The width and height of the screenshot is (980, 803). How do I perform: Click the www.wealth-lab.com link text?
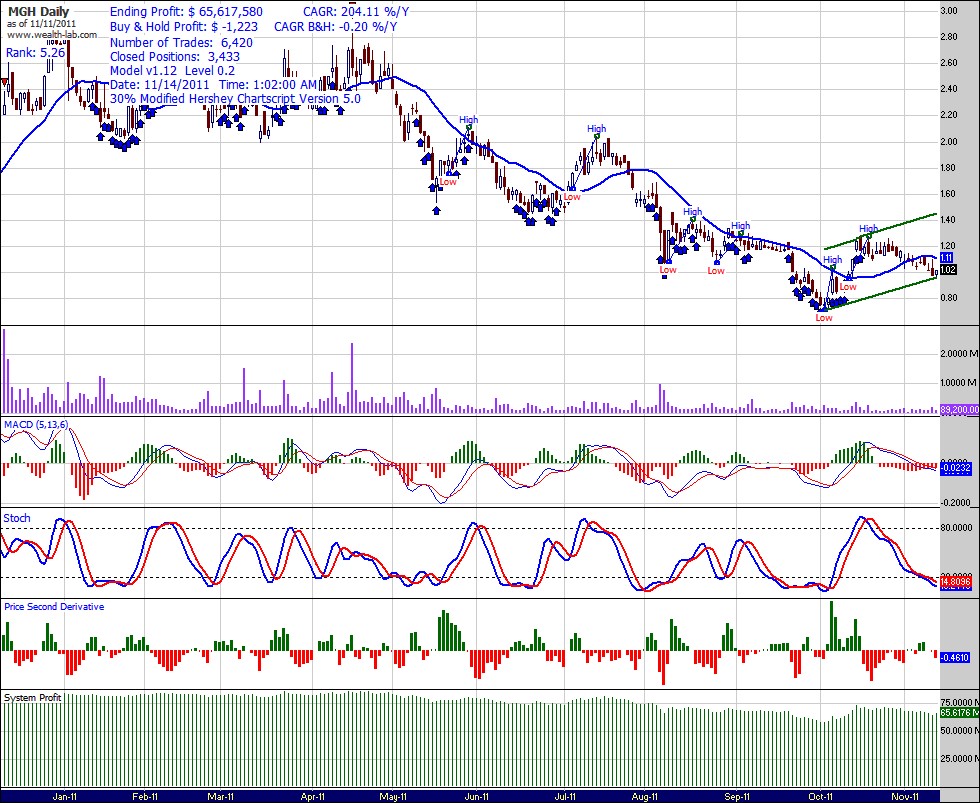pyautogui.click(x=52, y=35)
